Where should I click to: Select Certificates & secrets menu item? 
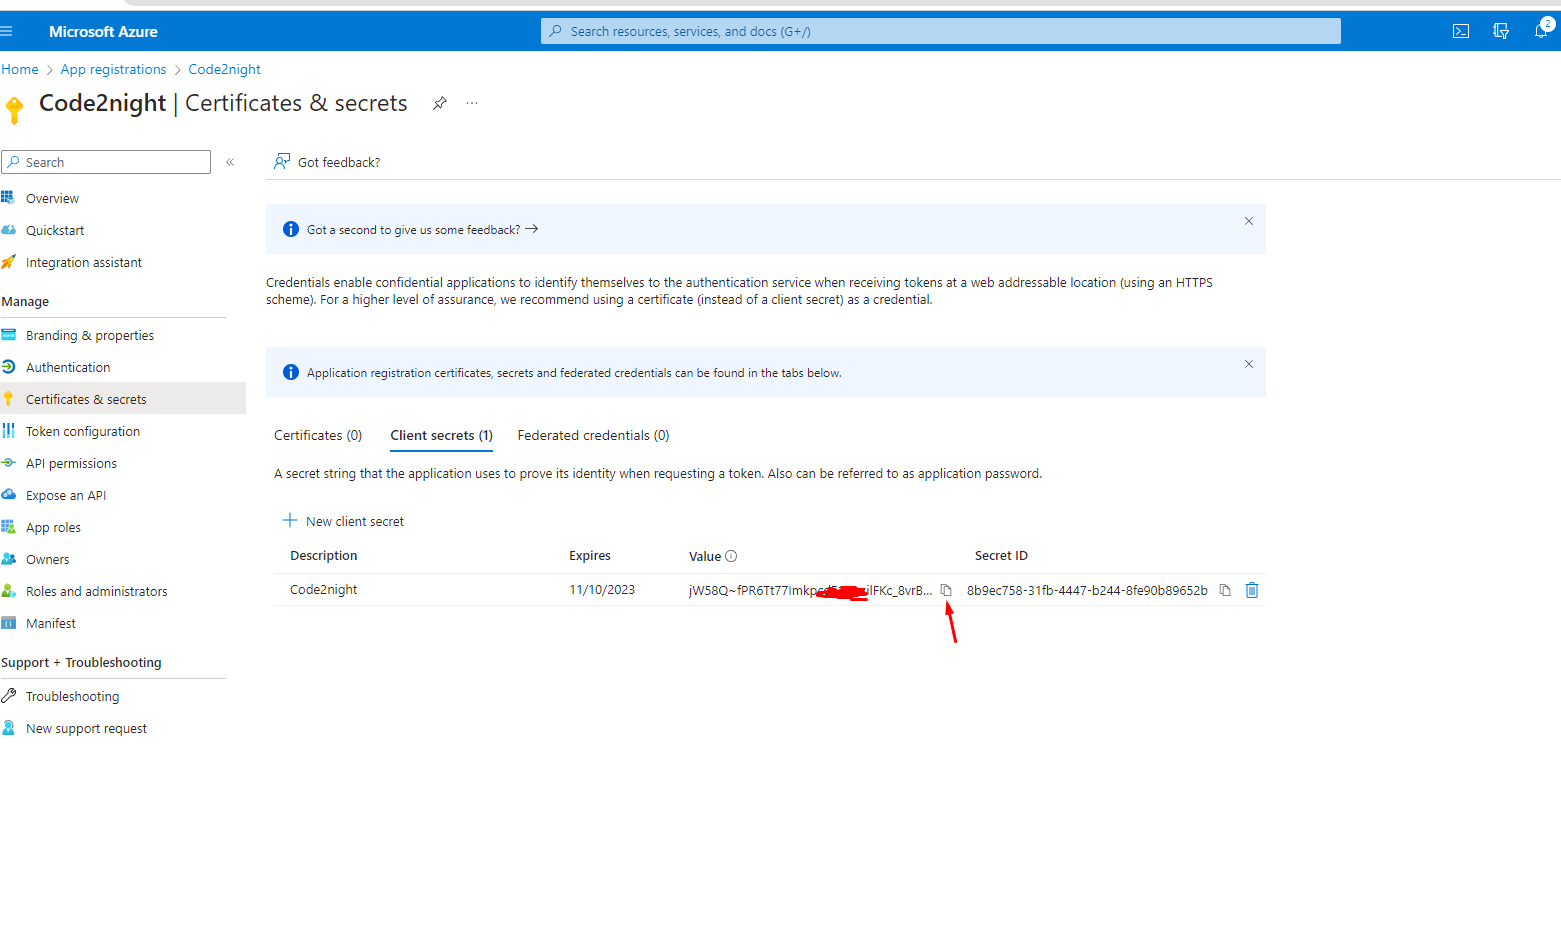(123, 398)
